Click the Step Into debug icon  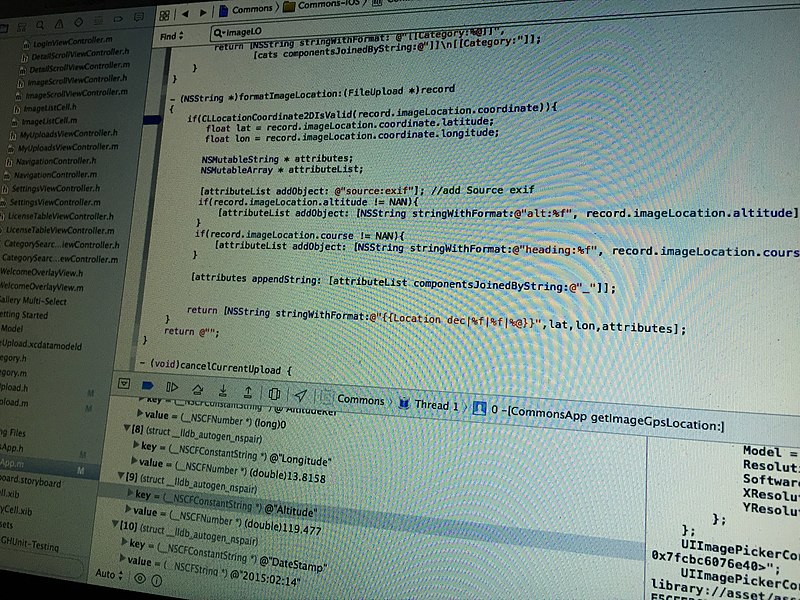click(222, 390)
